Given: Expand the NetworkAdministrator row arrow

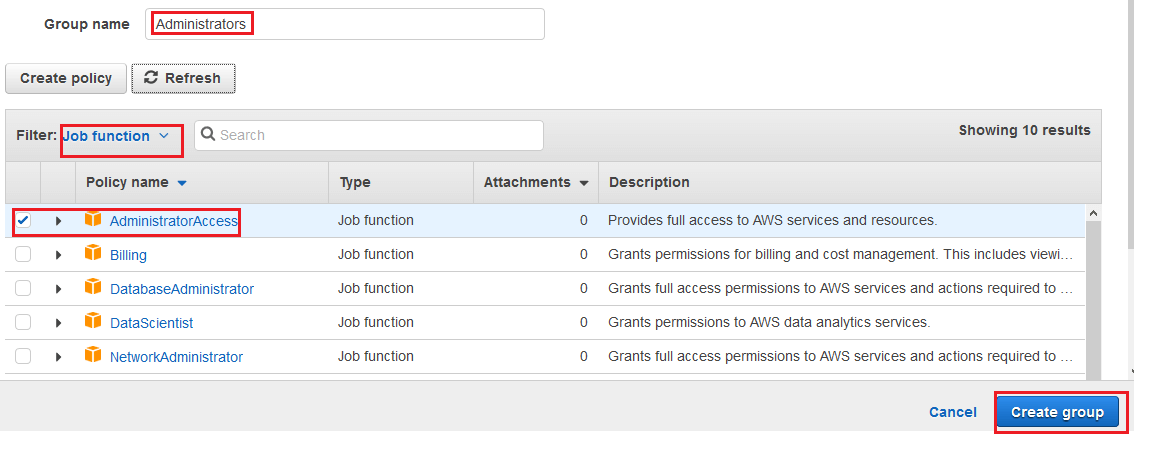Looking at the screenshot, I should click(x=59, y=357).
